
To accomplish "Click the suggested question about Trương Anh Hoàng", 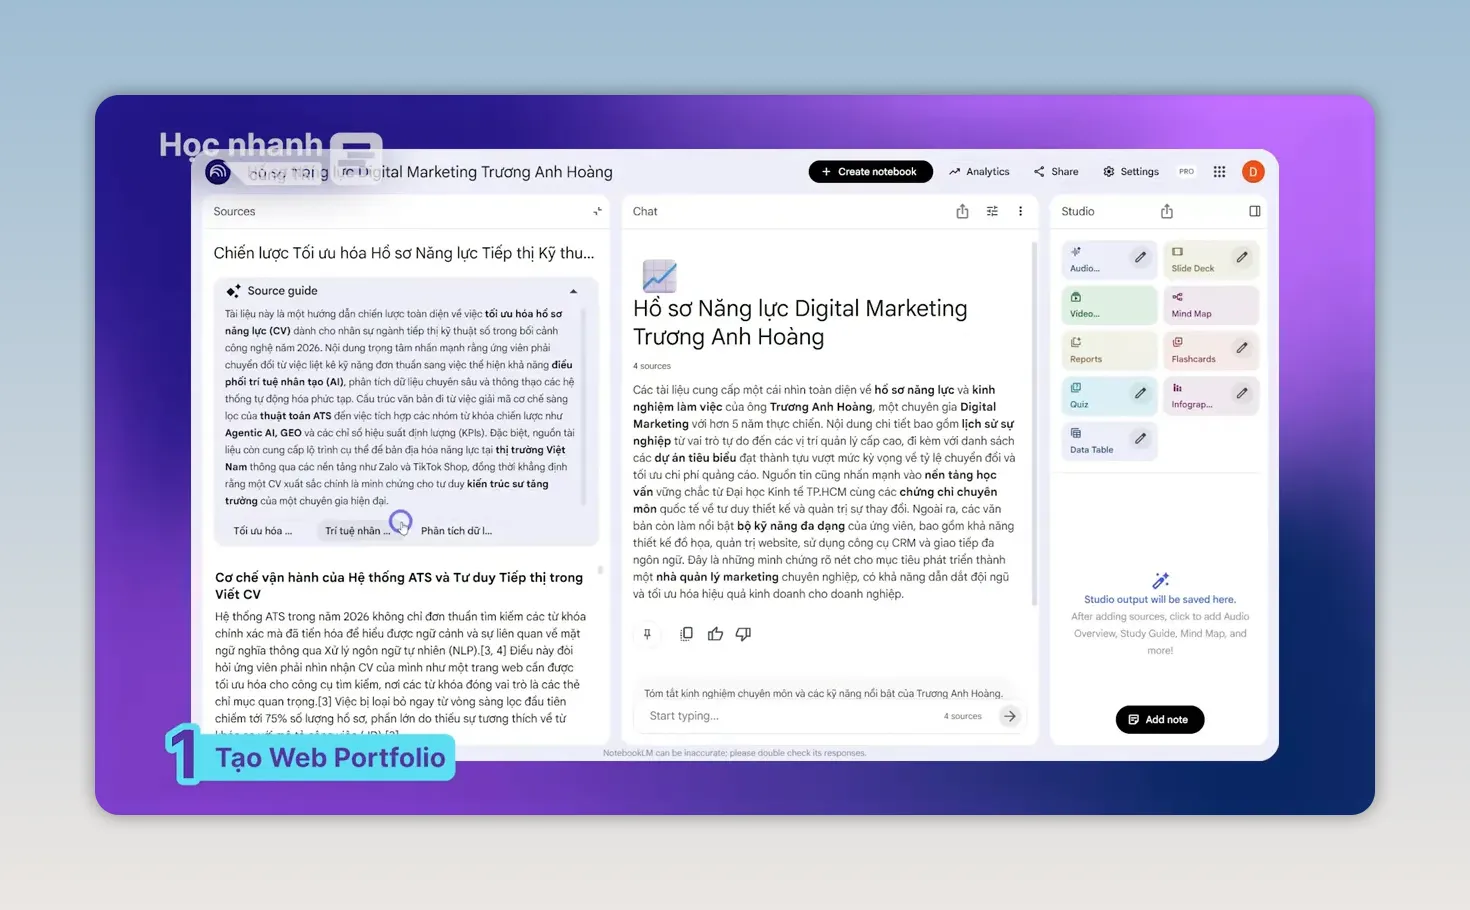I will coord(823,693).
